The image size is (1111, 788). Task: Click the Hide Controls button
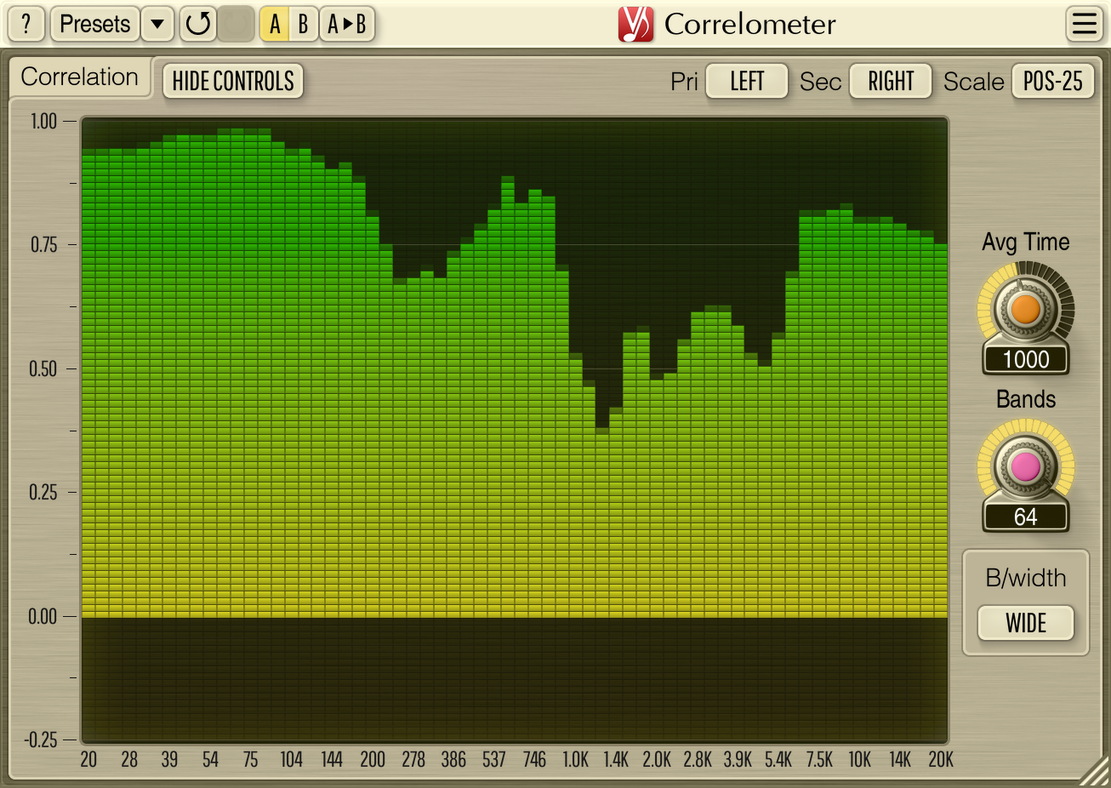point(232,82)
